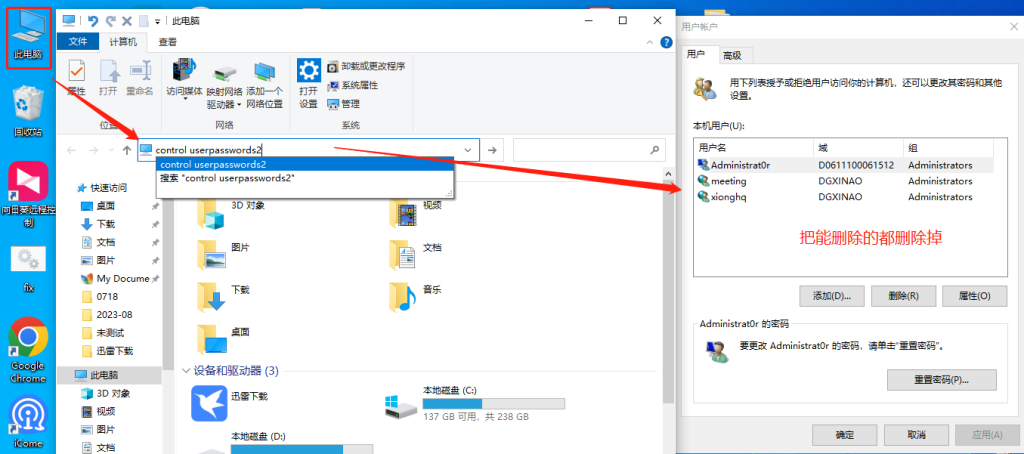
Task: Open the 文件 tab
Action: click(x=78, y=42)
